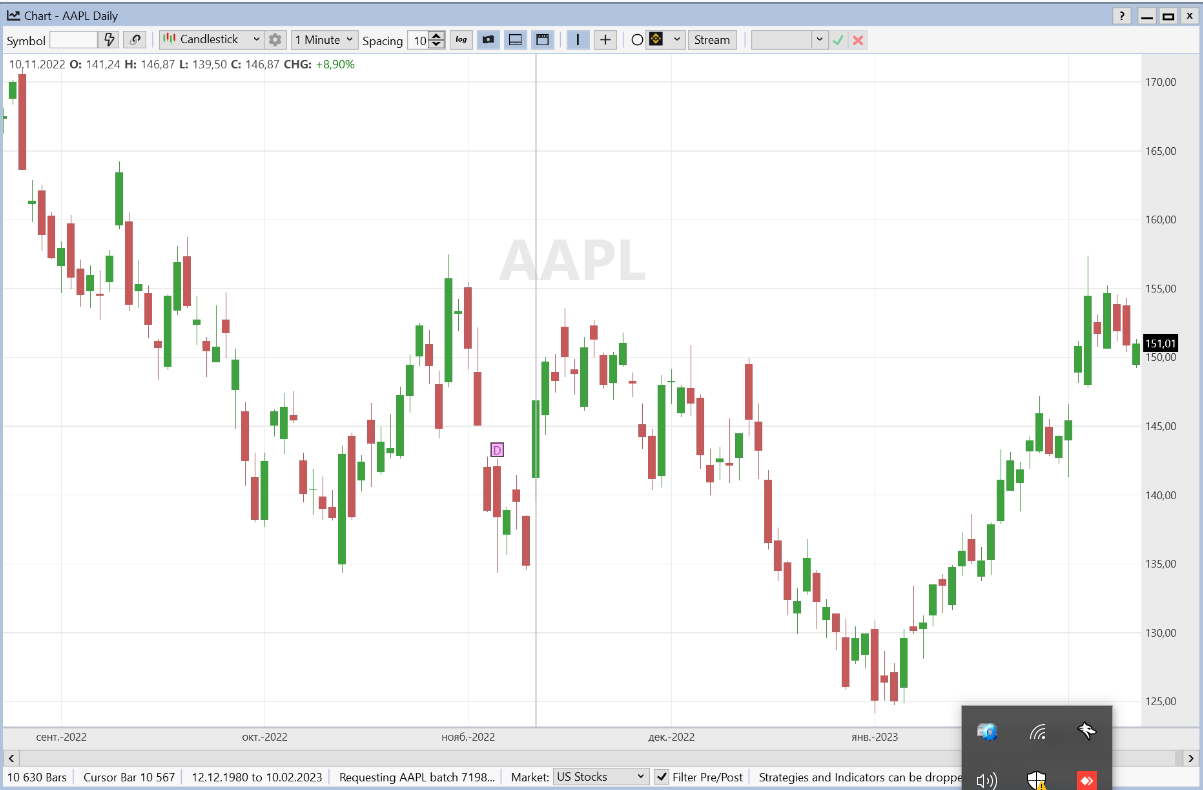This screenshot has width=1203, height=790.
Task: Click the 'окт.-2022' date axis label
Action: pos(264,738)
